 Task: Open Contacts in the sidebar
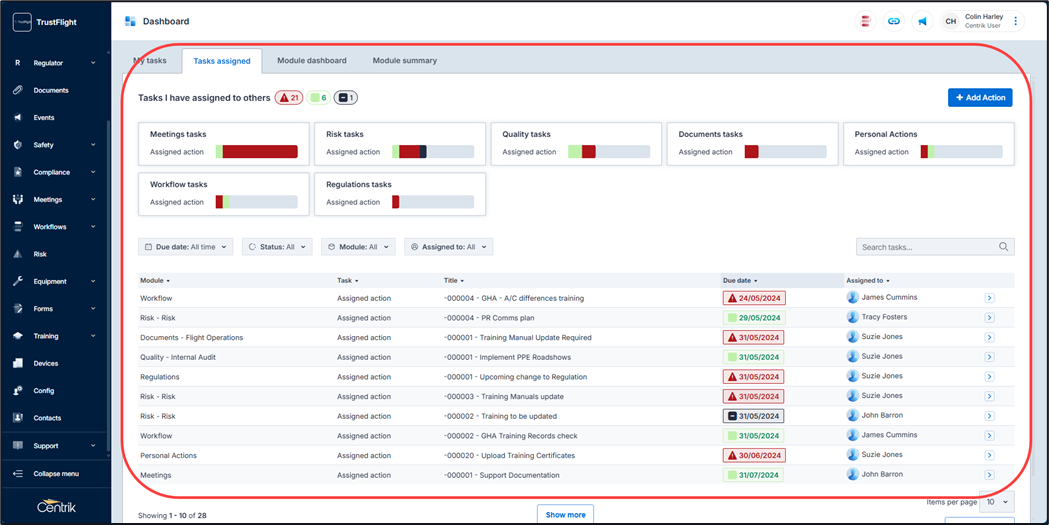(47, 418)
